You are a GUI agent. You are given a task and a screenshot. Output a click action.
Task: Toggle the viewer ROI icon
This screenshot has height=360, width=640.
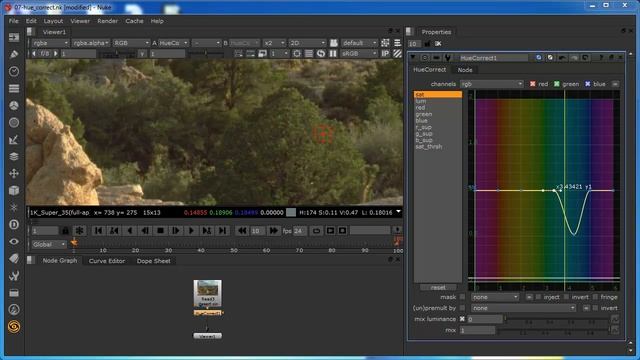297,53
